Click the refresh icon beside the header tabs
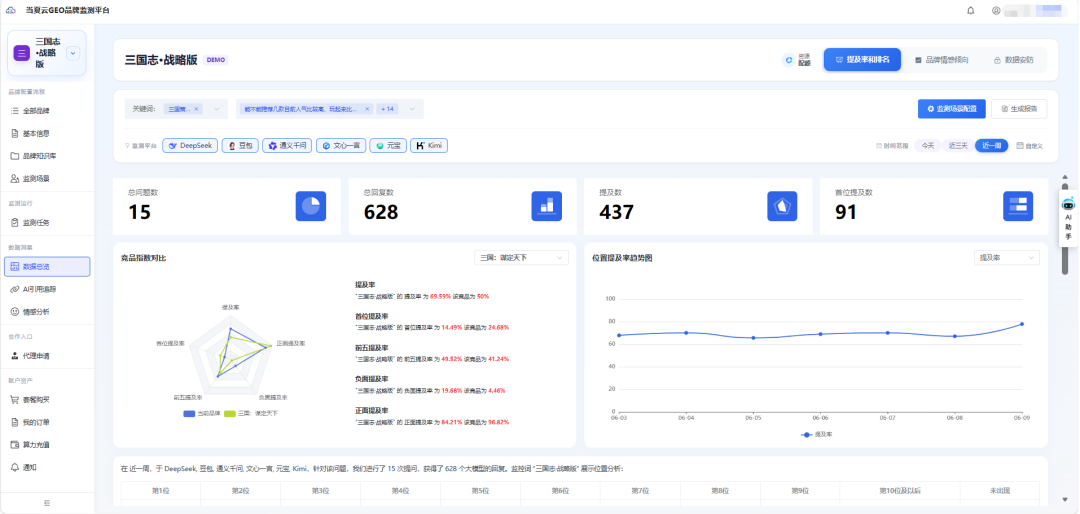The image size is (1080, 514). click(x=789, y=61)
